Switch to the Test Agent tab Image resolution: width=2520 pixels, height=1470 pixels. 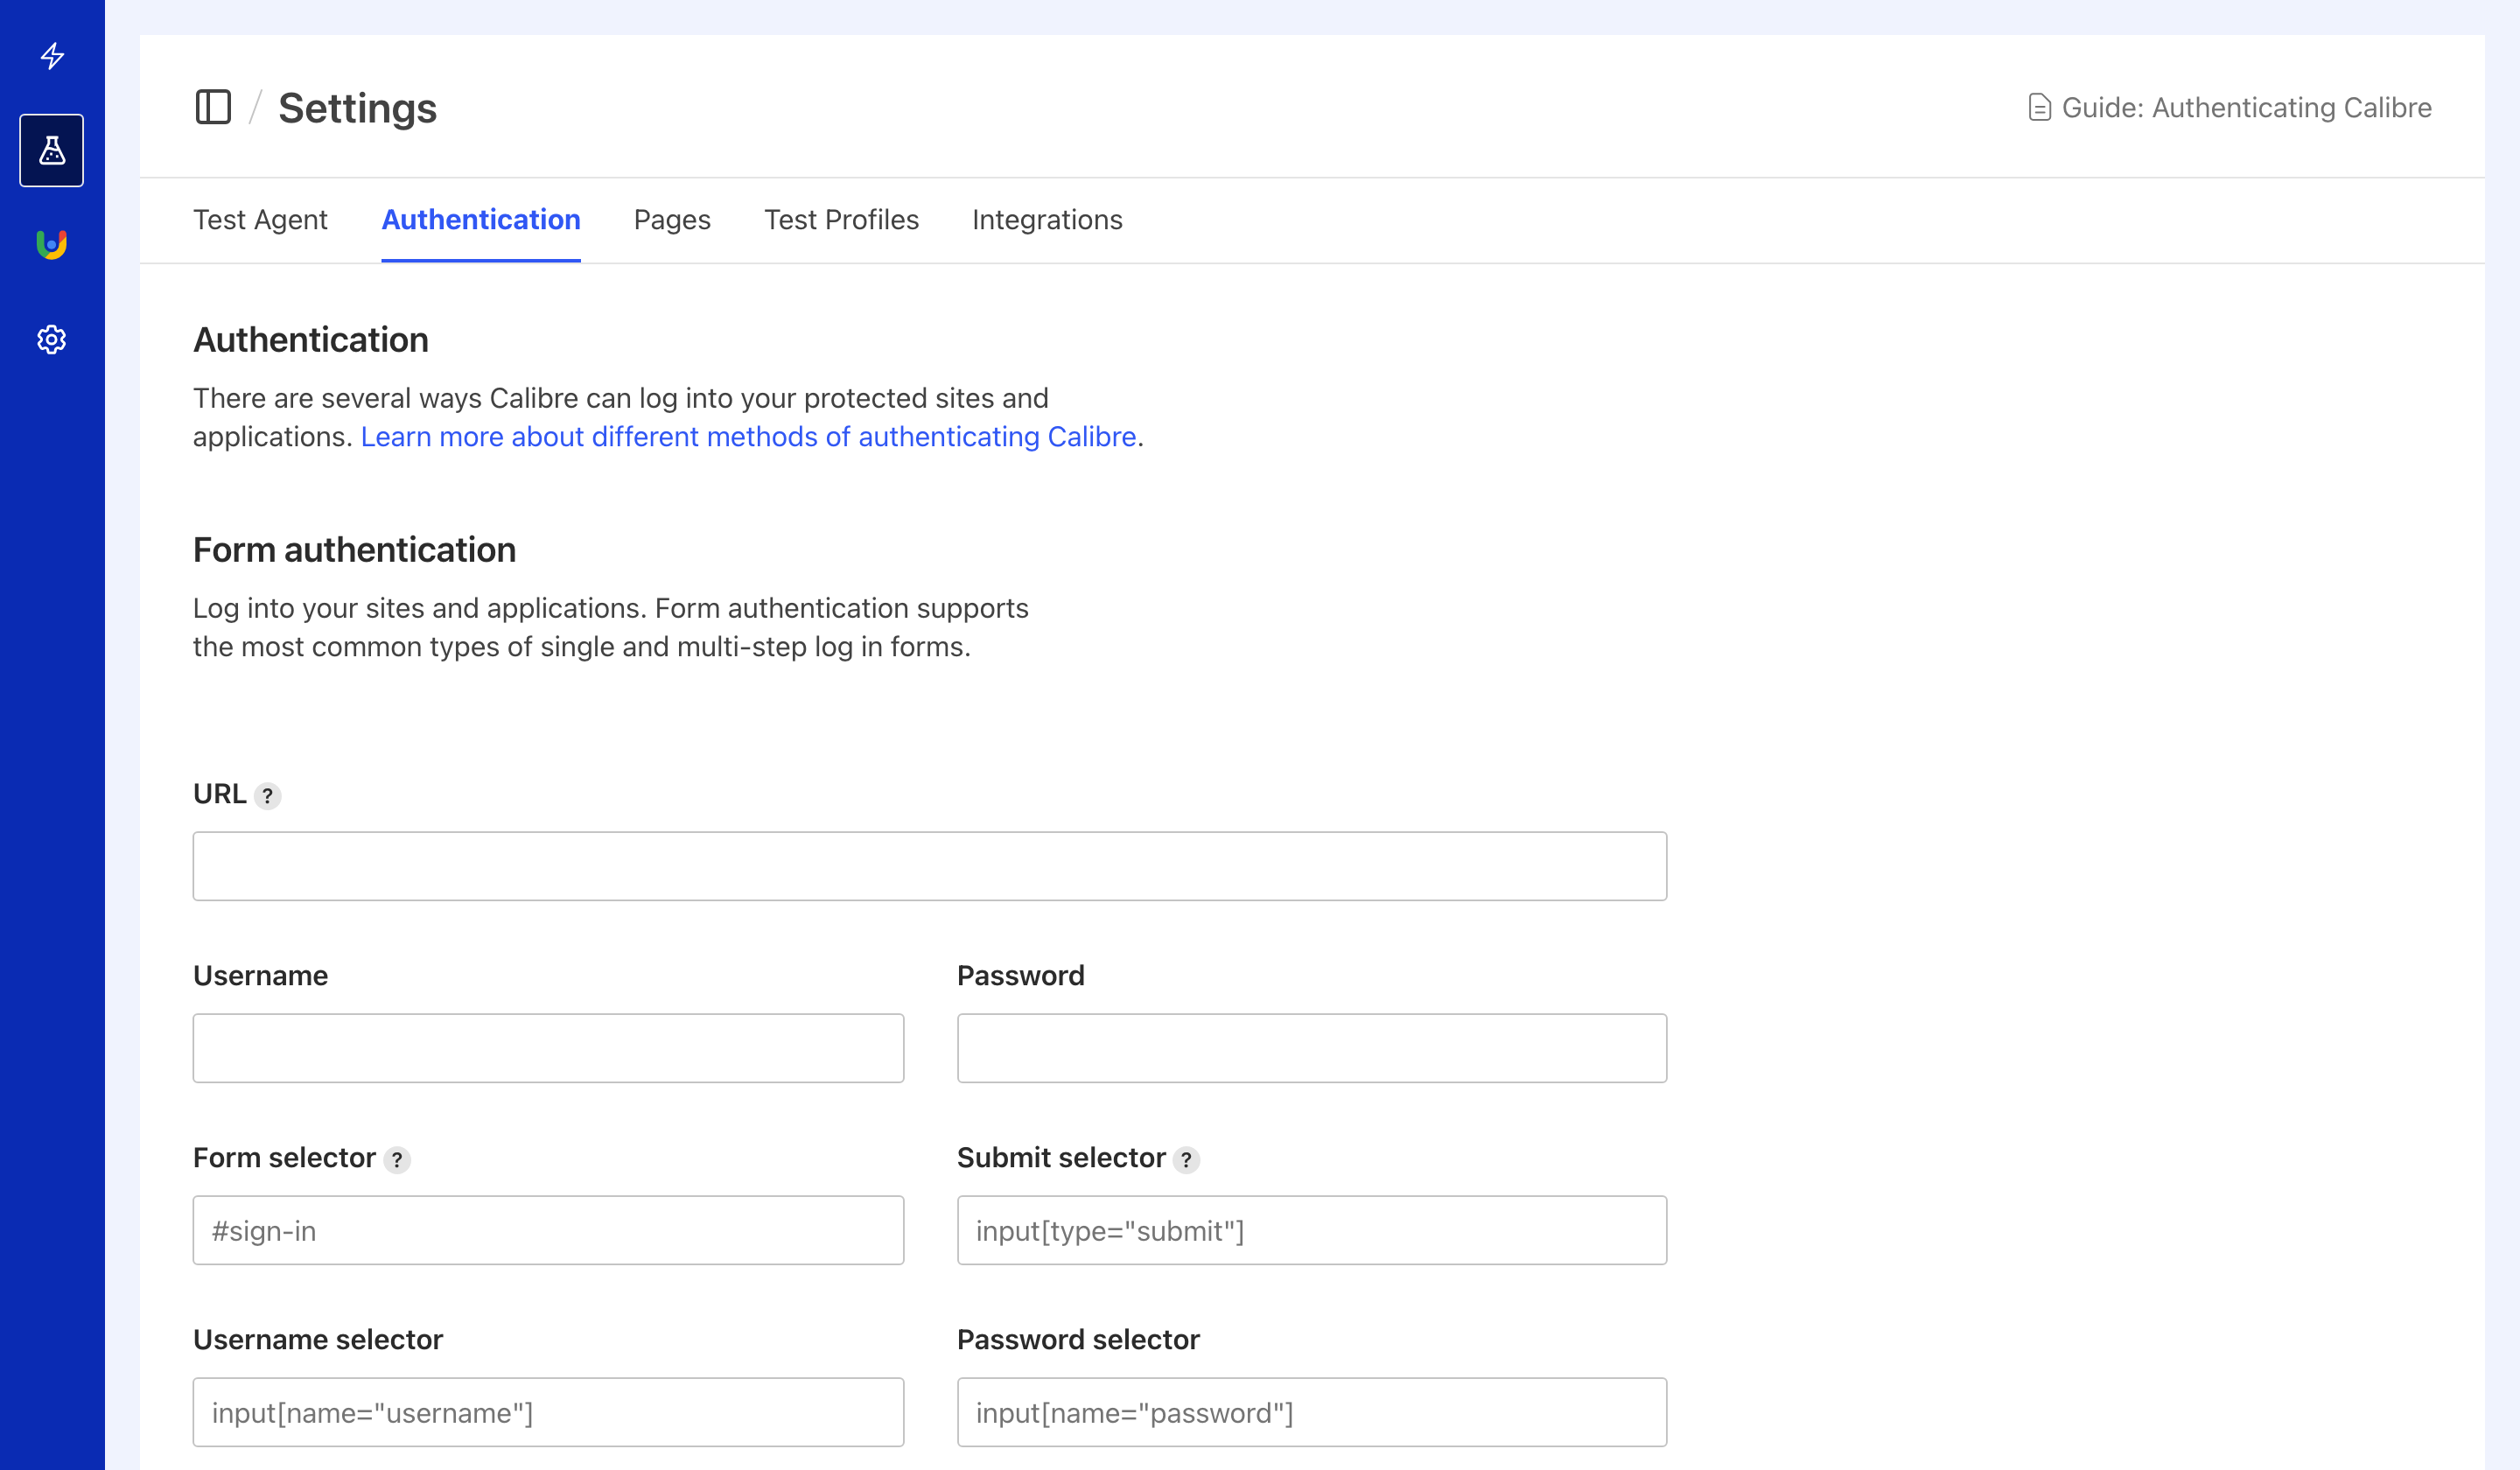260,219
